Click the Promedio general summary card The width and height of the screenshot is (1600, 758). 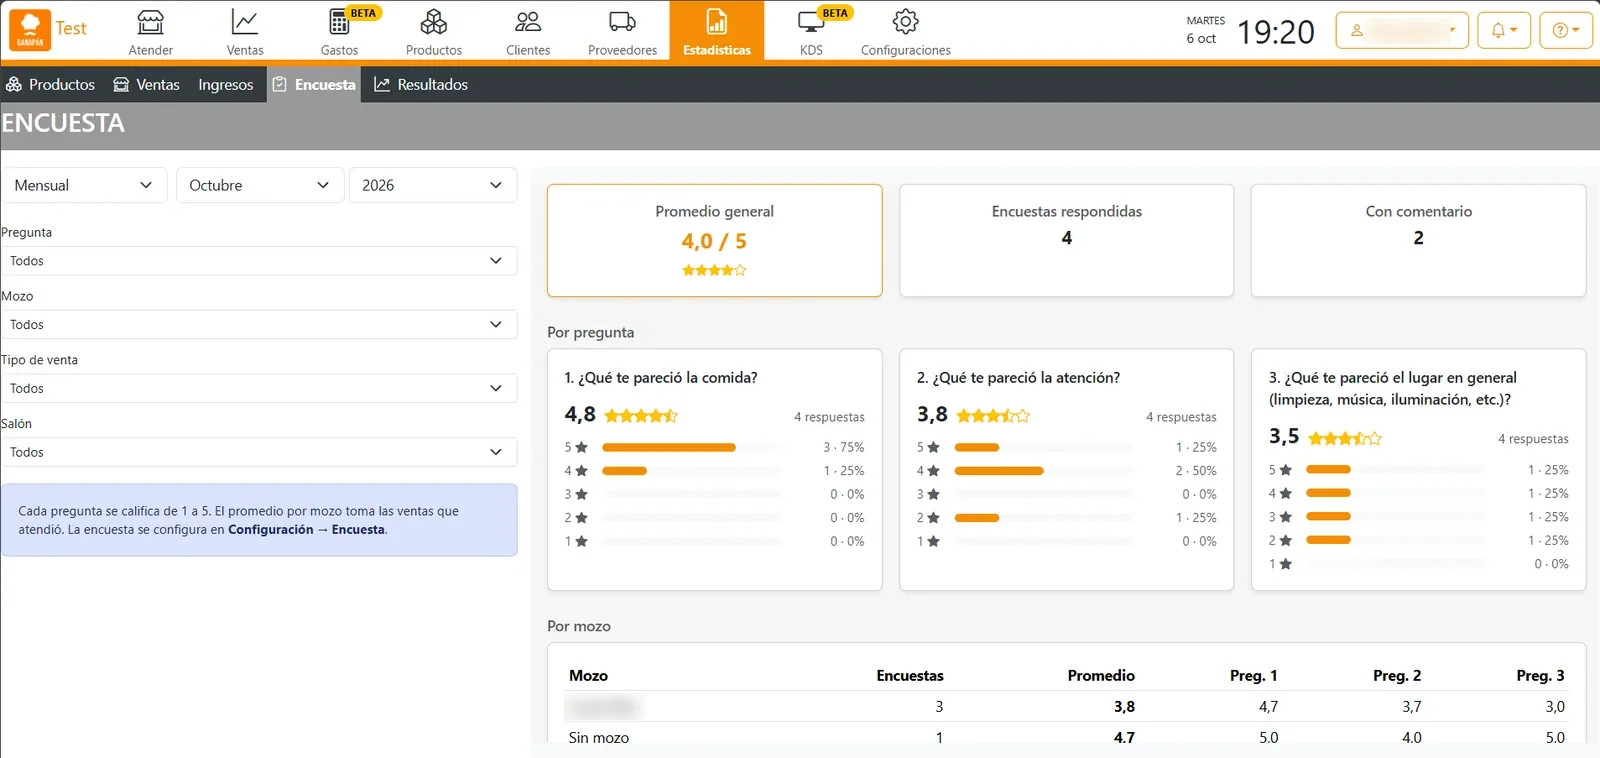[715, 240]
